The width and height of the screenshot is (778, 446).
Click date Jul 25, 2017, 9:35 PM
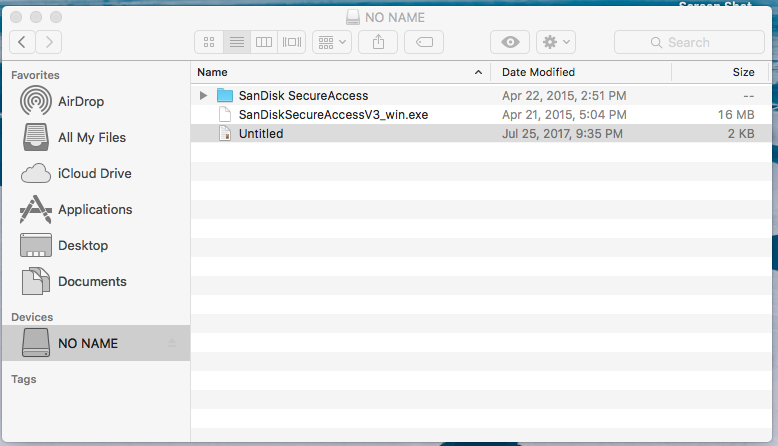[562, 133]
